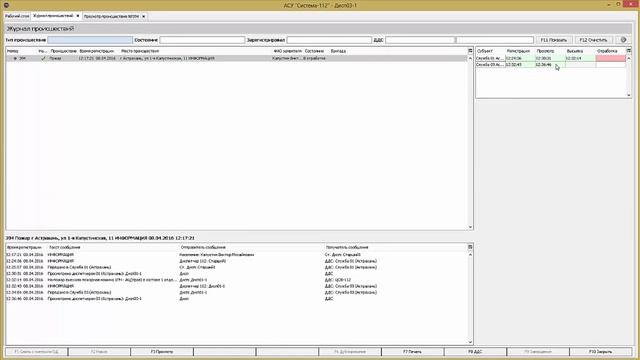The height and width of the screenshot is (360, 640).
Task: Close the Просмотр происшествия tab
Action: (x=144, y=16)
